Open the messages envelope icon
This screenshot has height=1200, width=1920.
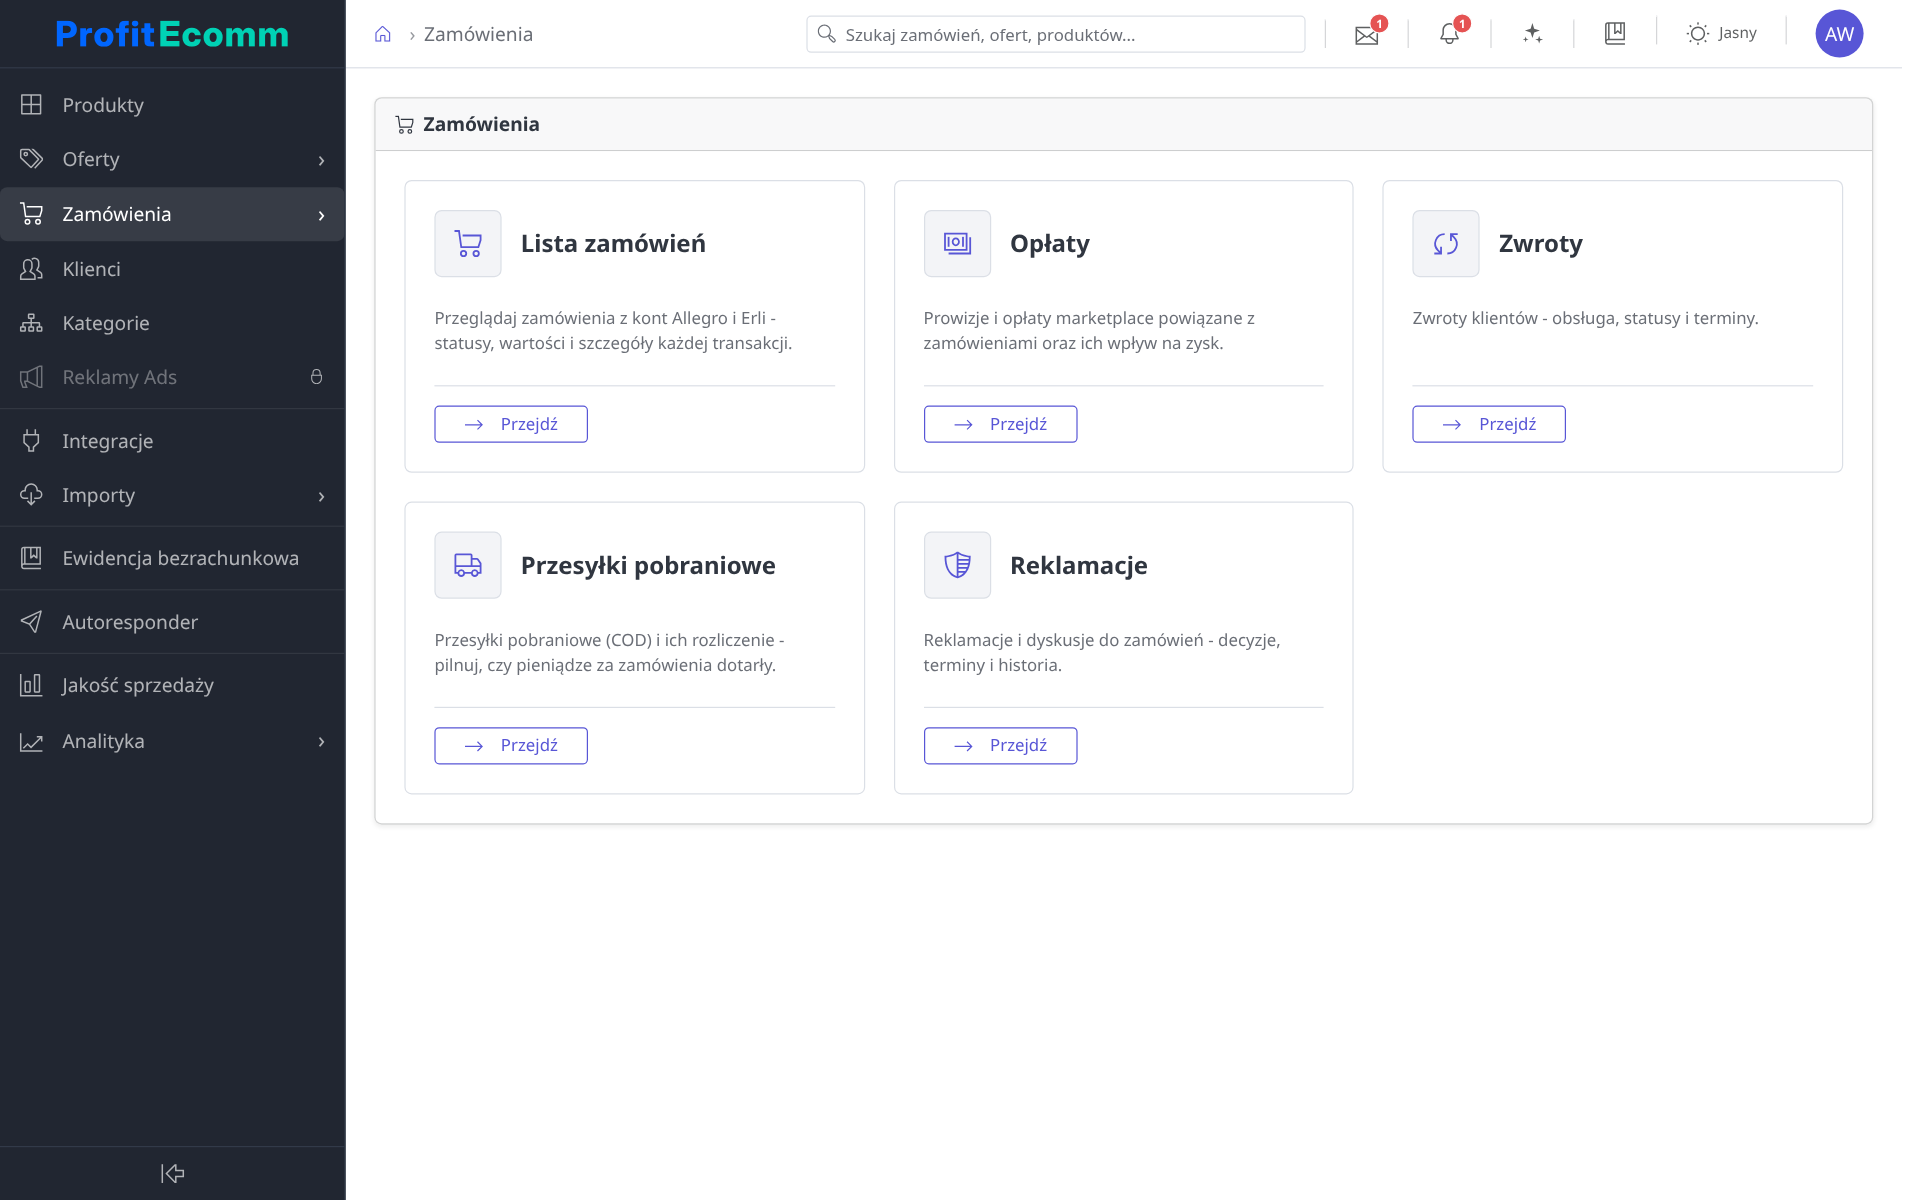1366,35
